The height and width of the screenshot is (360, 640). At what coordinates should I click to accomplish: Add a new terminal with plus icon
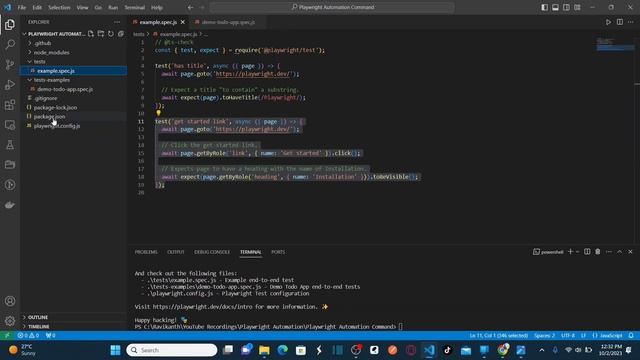tap(571, 252)
